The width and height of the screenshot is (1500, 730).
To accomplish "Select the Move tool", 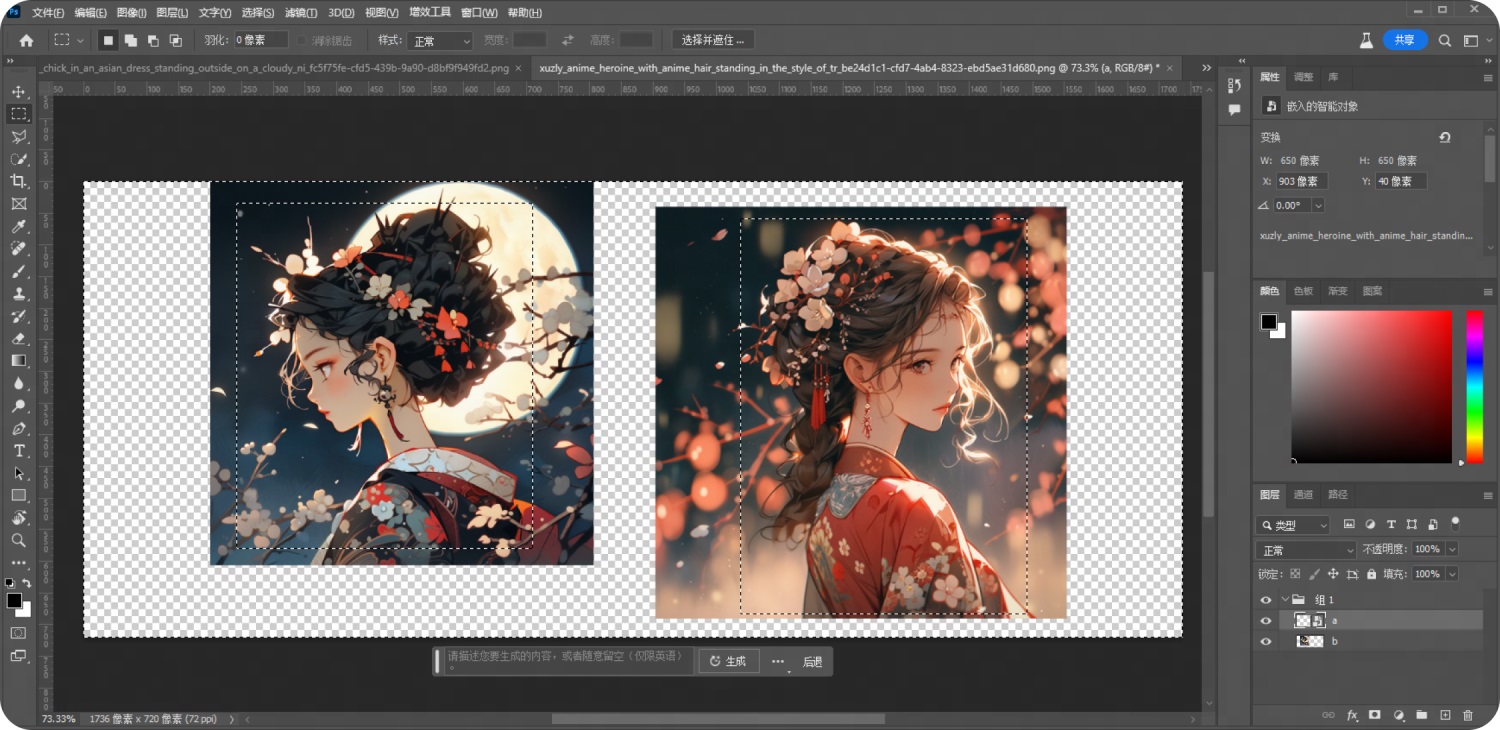I will pyautogui.click(x=18, y=92).
